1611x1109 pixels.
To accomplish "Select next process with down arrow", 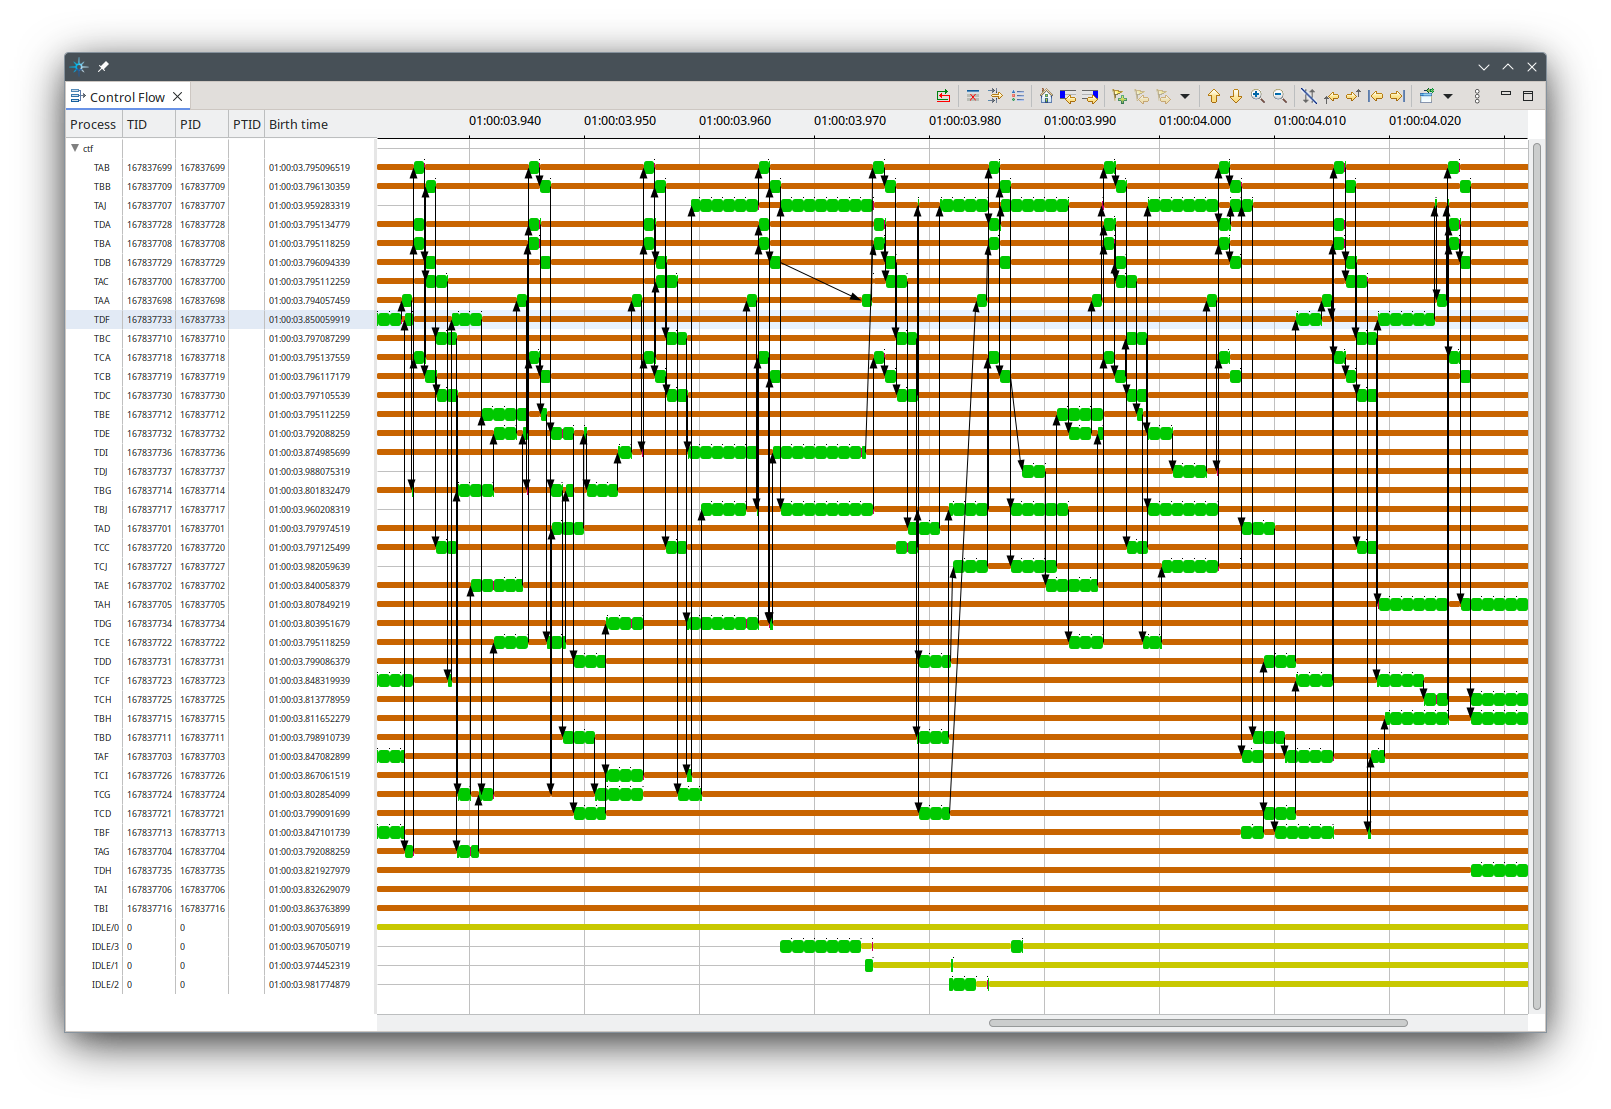I will pyautogui.click(x=1236, y=96).
